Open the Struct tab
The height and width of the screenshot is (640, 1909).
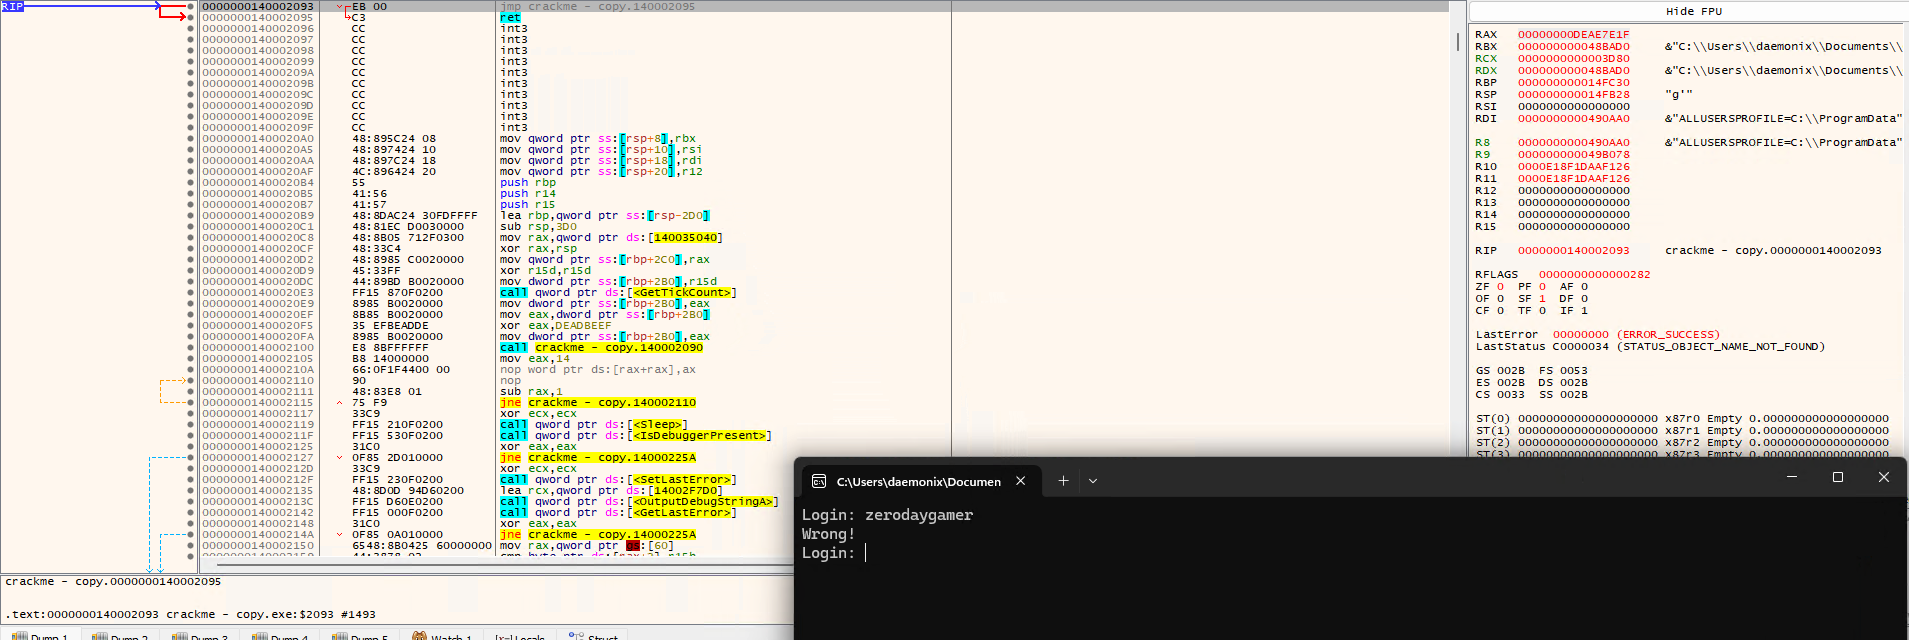(594, 636)
